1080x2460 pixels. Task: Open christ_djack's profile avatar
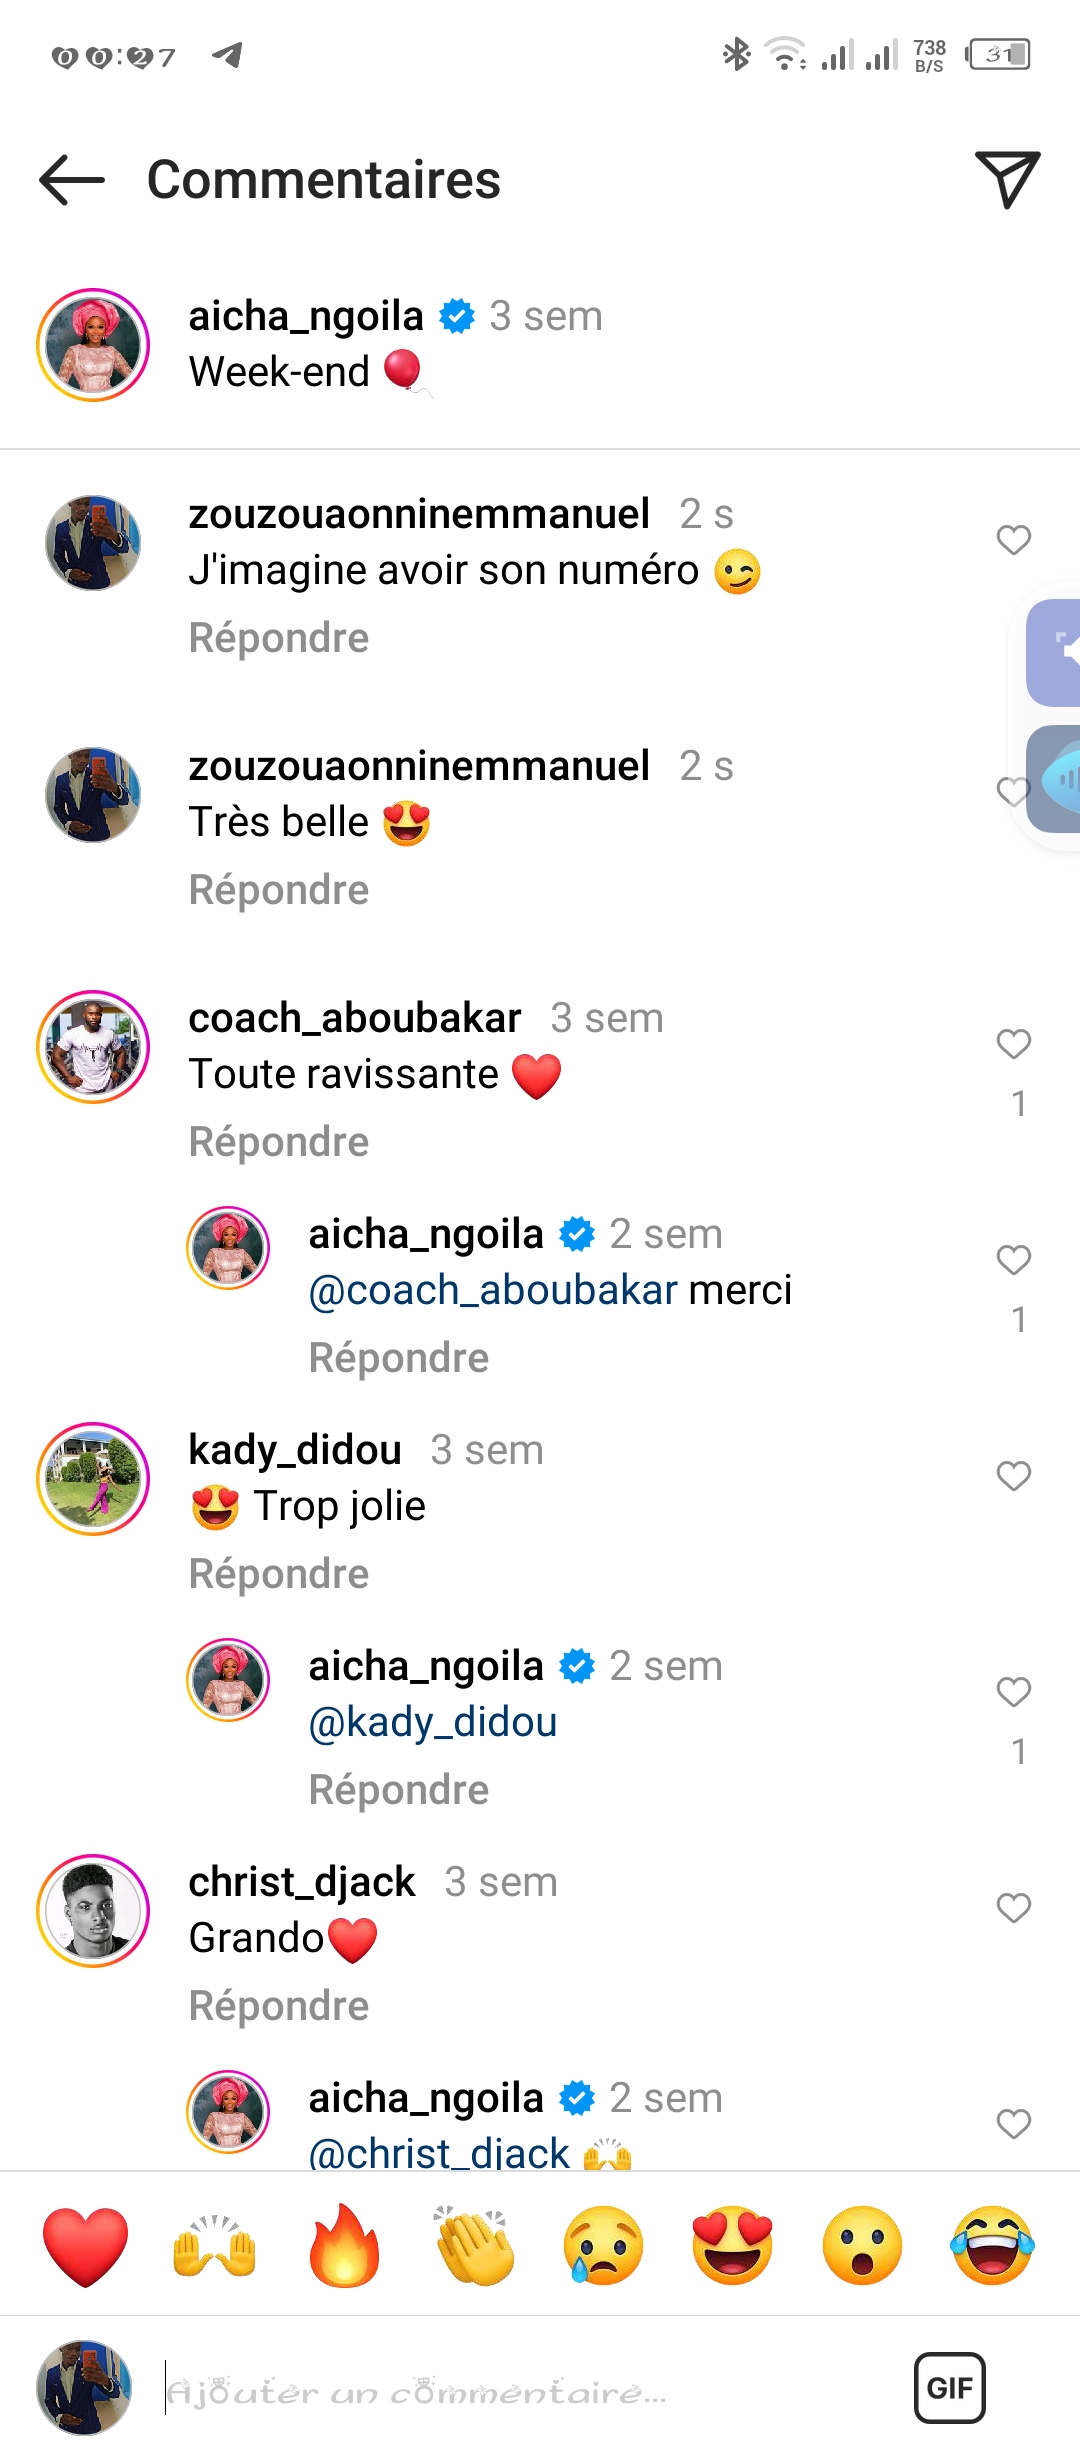[x=93, y=1911]
